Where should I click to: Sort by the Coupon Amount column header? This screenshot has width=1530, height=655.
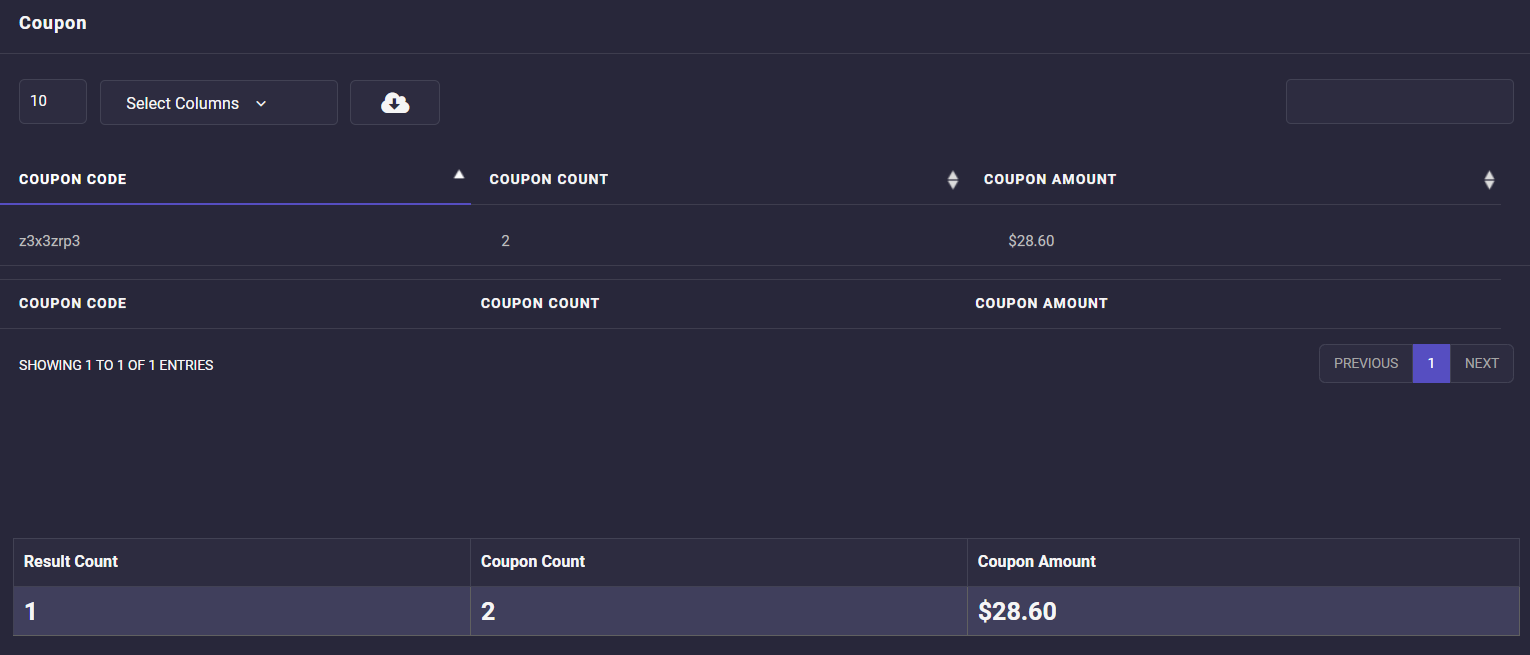point(1050,180)
